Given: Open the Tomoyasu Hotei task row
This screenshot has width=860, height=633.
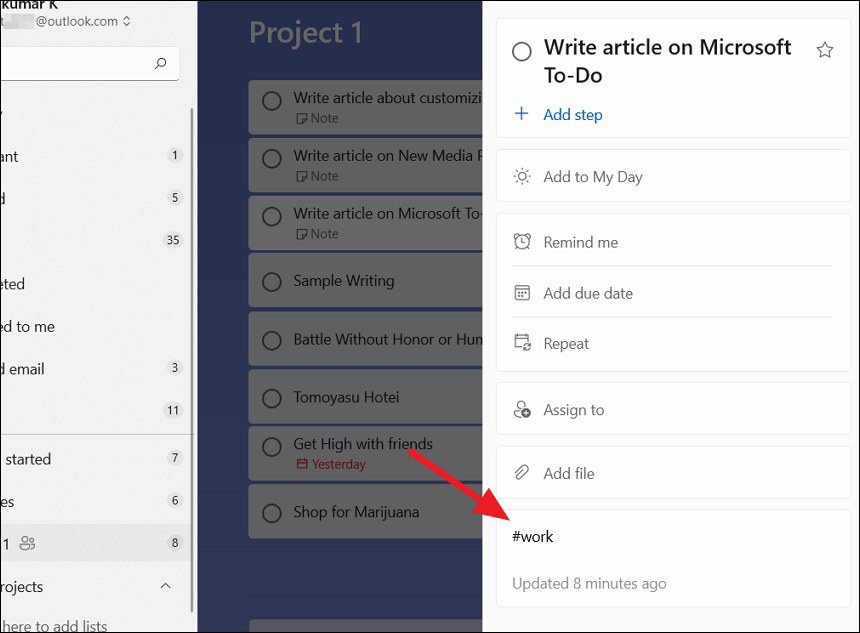Looking at the screenshot, I should coord(365,397).
